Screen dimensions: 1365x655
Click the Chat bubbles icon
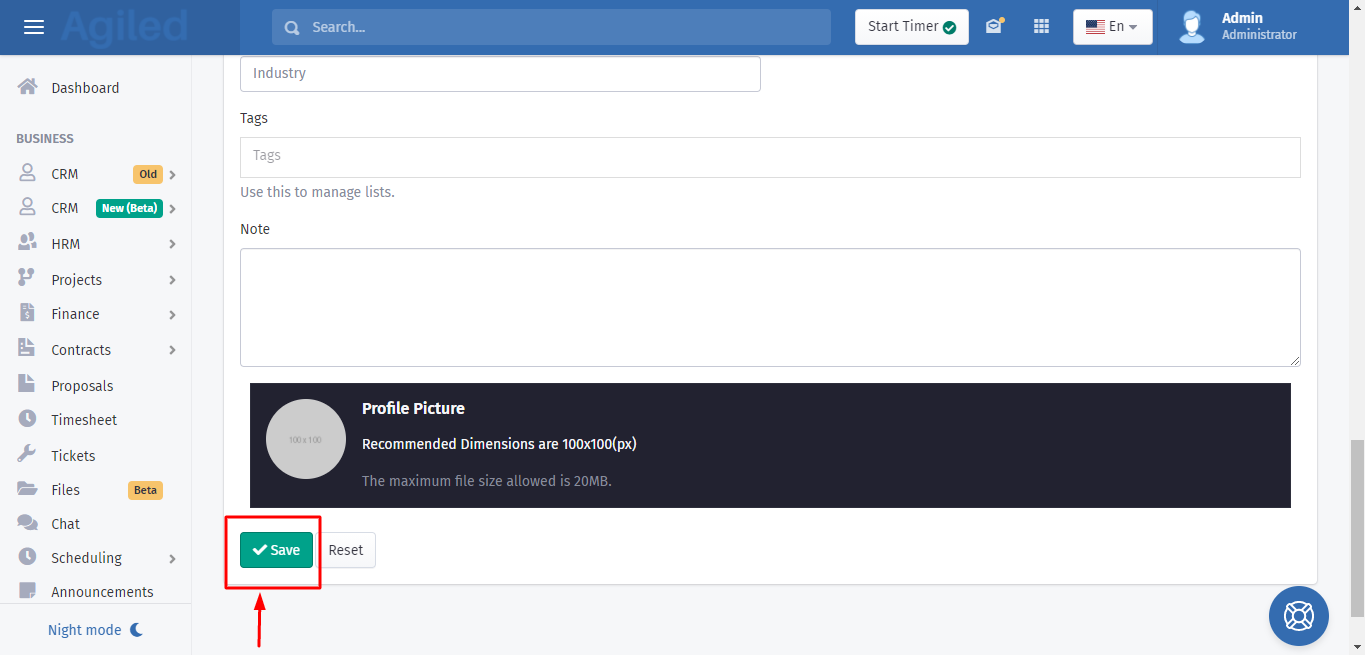pos(28,523)
